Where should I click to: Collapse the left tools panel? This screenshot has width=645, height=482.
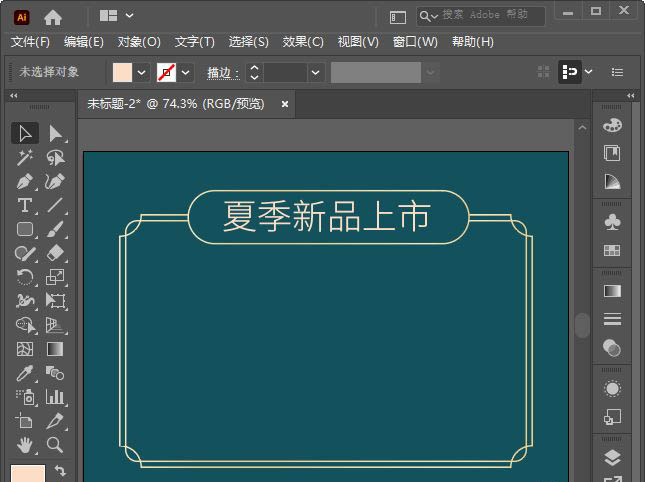click(x=14, y=95)
